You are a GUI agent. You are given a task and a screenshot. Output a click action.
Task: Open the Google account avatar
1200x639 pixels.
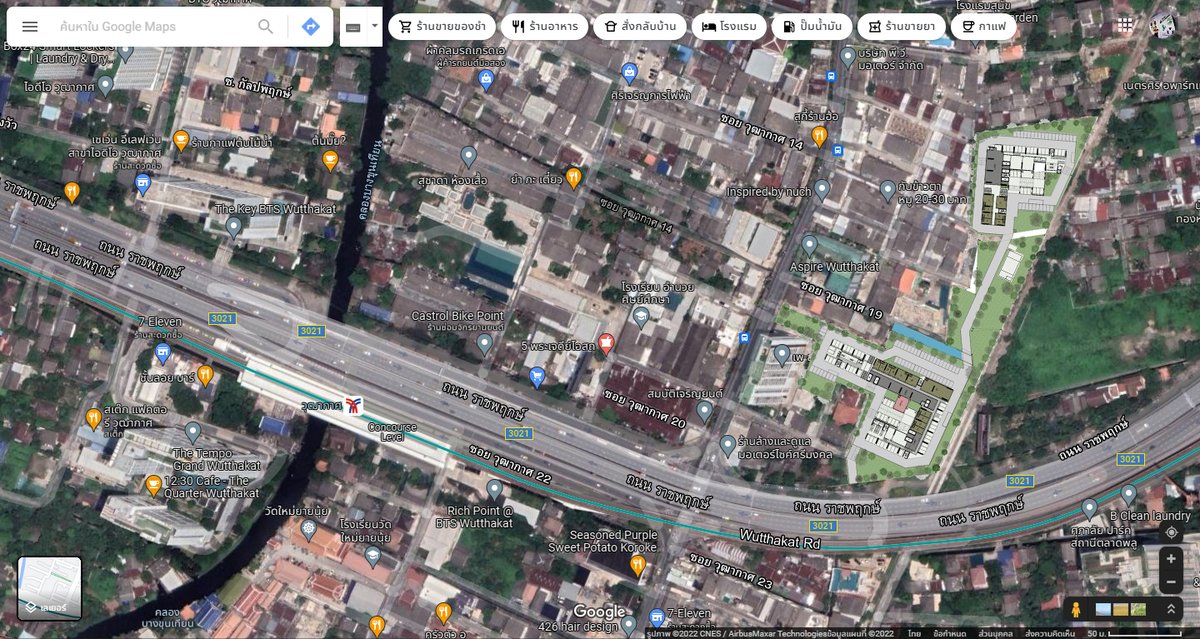pyautogui.click(x=1163, y=25)
